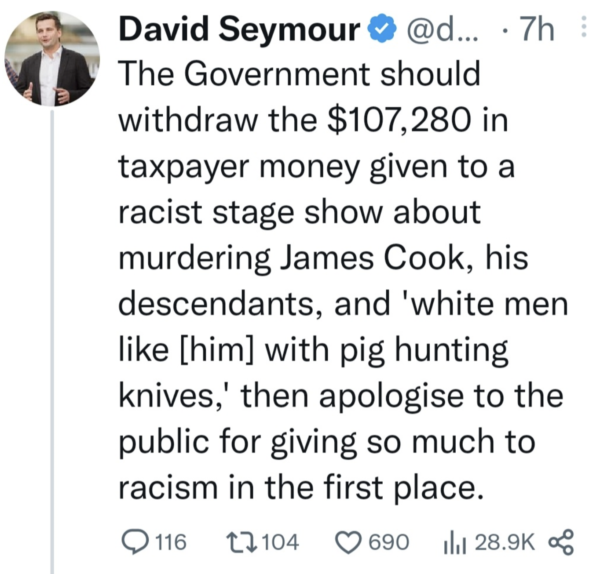The height and width of the screenshot is (574, 600).
Task: Open David Seymour's profile picture
Action: point(50,61)
